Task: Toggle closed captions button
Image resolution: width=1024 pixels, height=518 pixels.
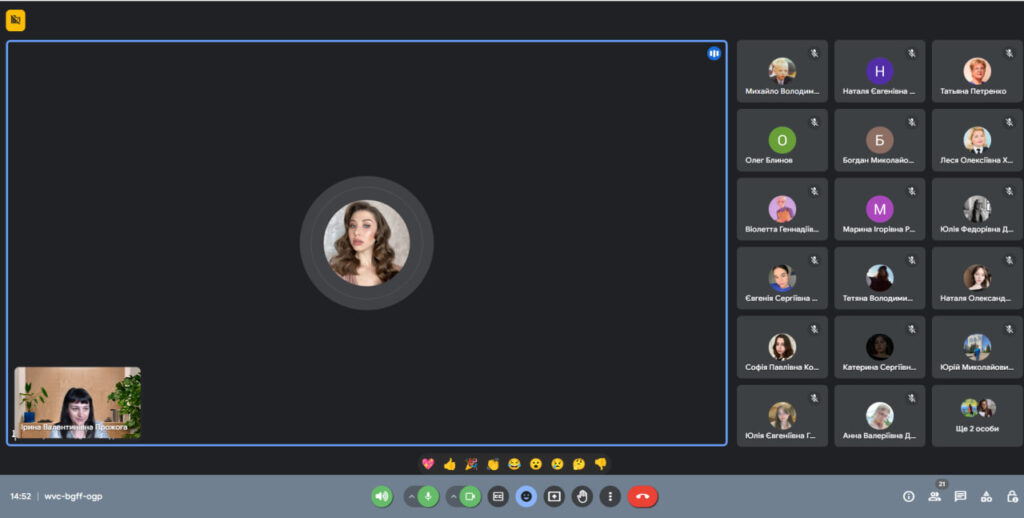Action: [498, 496]
